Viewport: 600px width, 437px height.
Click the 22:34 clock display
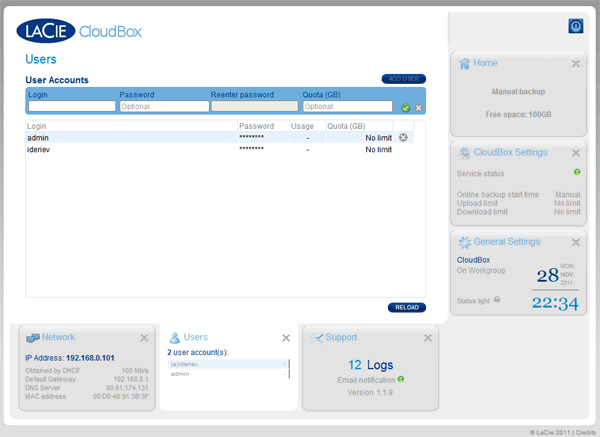(555, 303)
